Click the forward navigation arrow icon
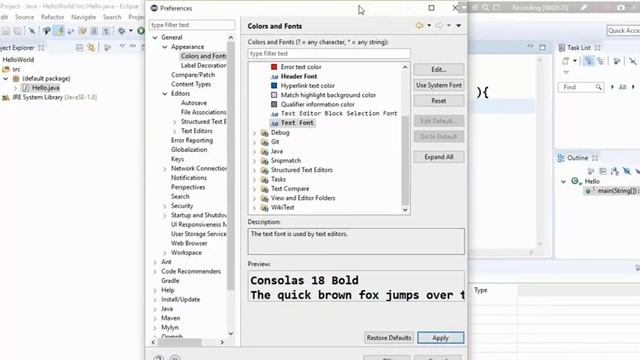The height and width of the screenshot is (360, 640). (439, 26)
